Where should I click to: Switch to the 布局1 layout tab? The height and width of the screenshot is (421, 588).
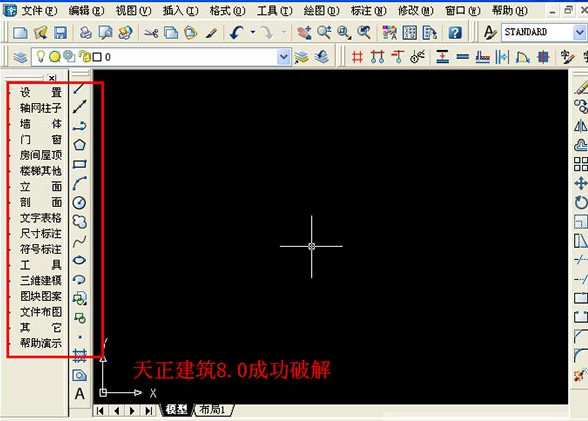point(212,410)
